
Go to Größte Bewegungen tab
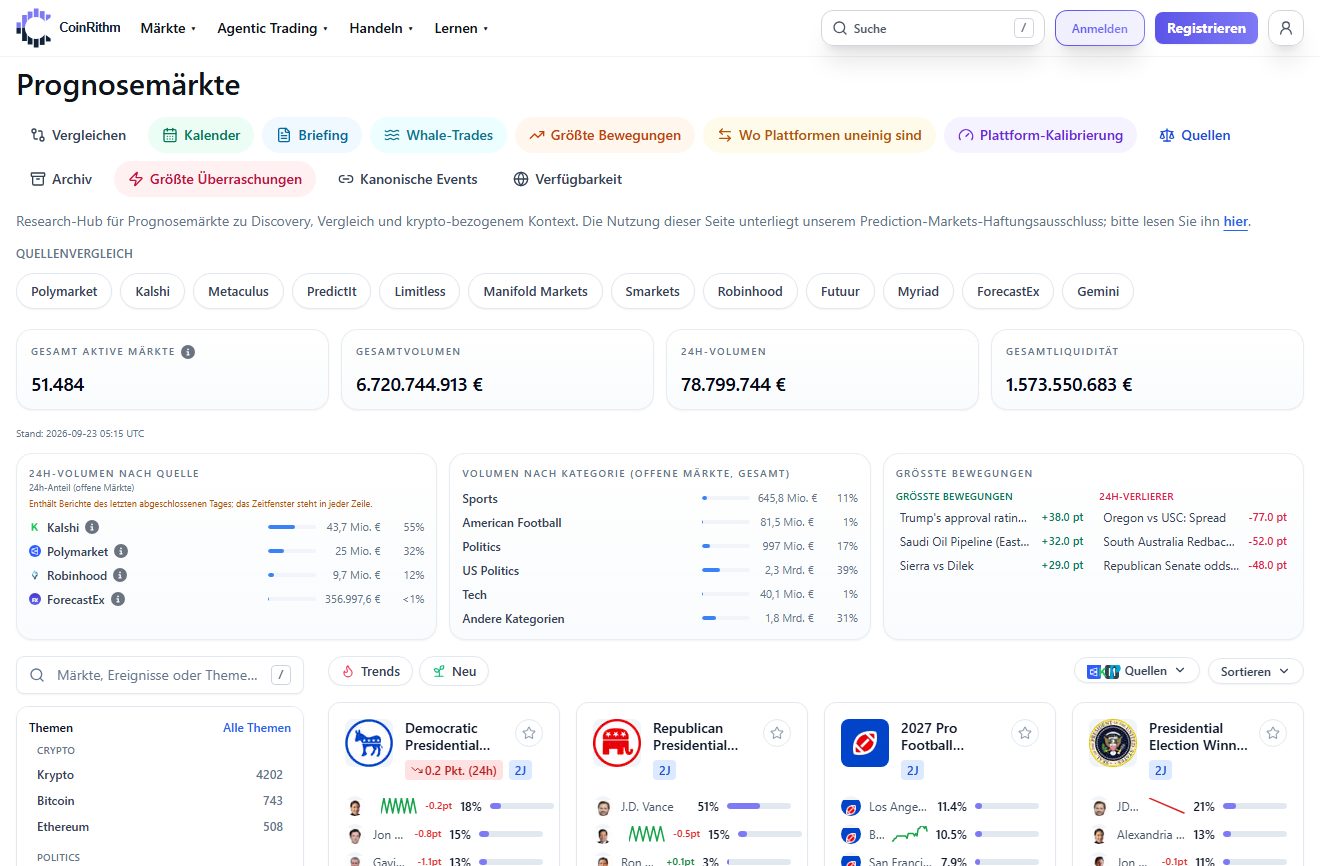click(x=605, y=135)
